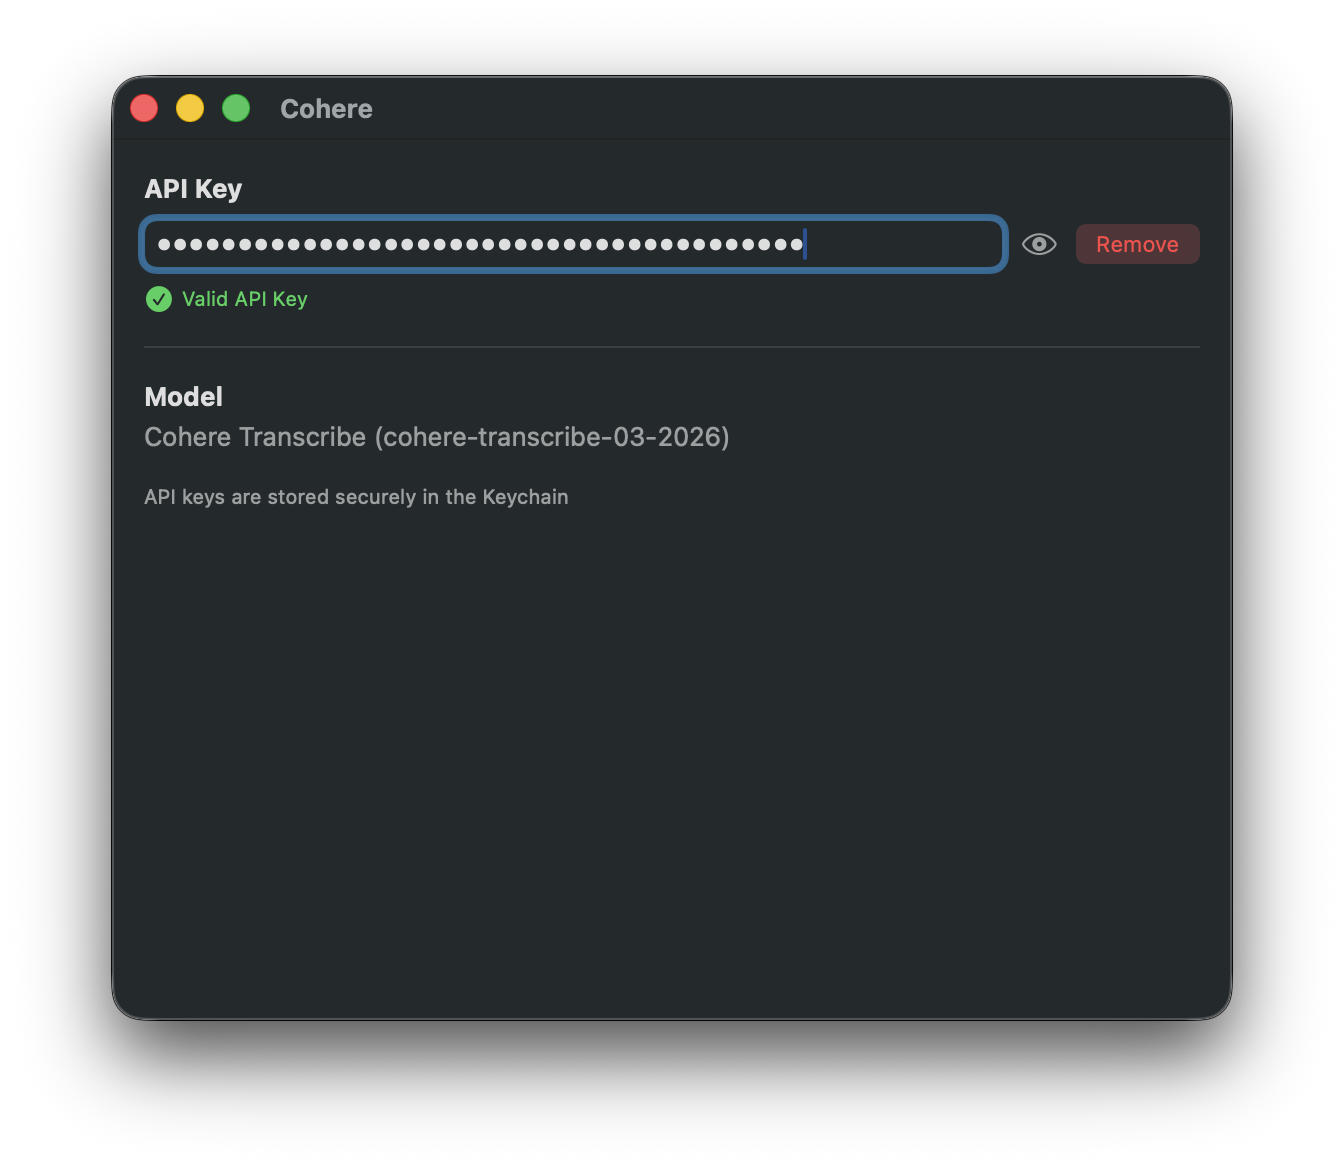Select the Cohere Transcribe model name text

[255, 437]
